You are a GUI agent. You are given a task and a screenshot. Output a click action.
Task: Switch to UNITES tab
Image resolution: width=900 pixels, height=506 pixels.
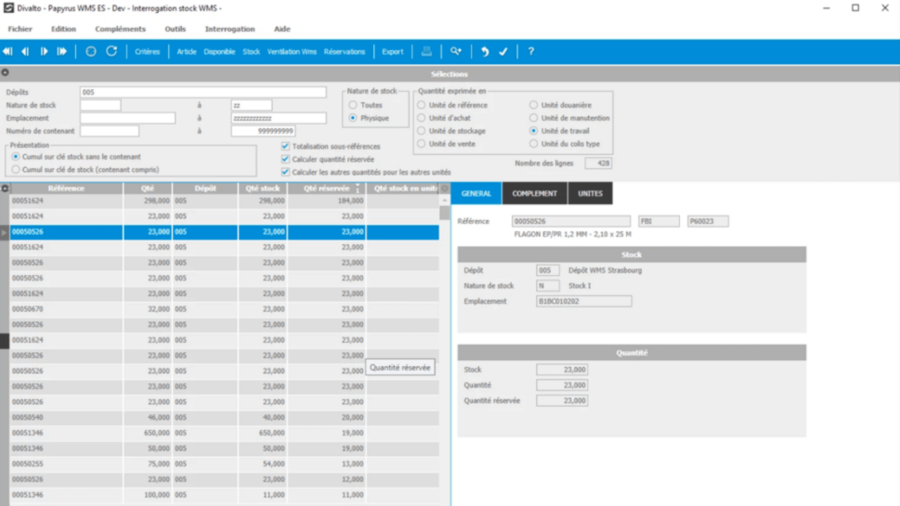[x=590, y=193]
